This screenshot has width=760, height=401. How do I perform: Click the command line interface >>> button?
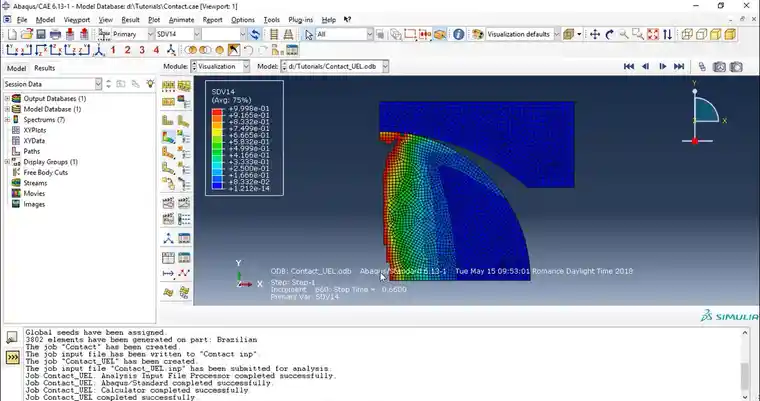pos(12,357)
